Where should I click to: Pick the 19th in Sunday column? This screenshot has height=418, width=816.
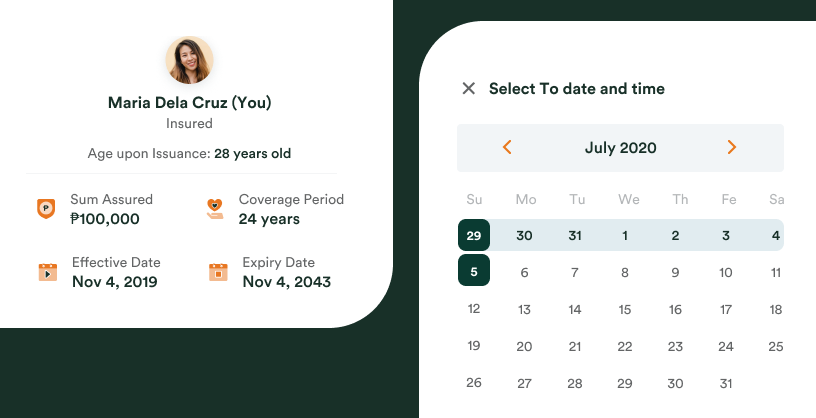[474, 346]
